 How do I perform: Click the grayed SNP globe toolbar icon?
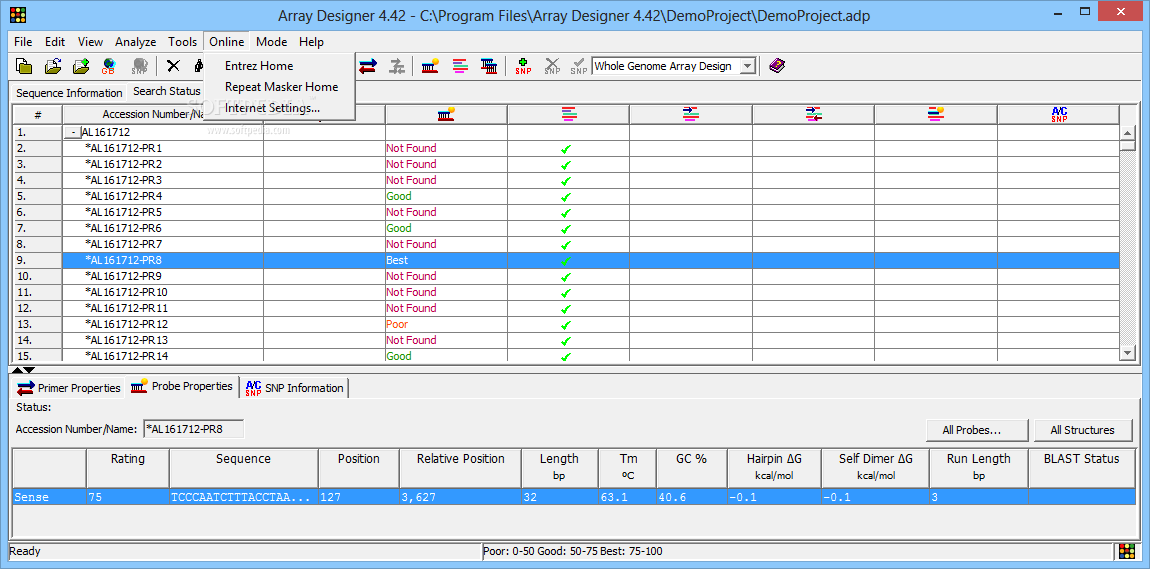tap(139, 66)
